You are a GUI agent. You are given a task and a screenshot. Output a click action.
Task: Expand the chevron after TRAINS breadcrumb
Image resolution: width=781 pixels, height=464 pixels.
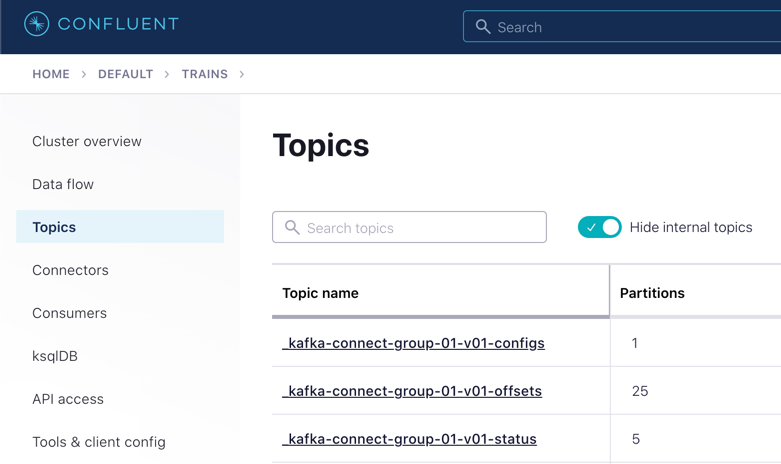point(242,74)
